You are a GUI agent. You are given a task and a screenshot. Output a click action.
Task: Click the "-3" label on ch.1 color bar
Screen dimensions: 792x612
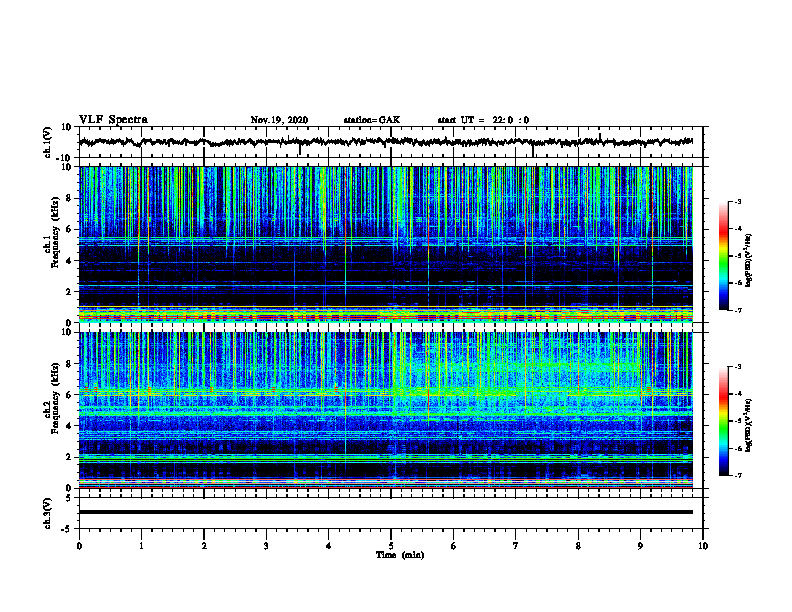tap(737, 202)
